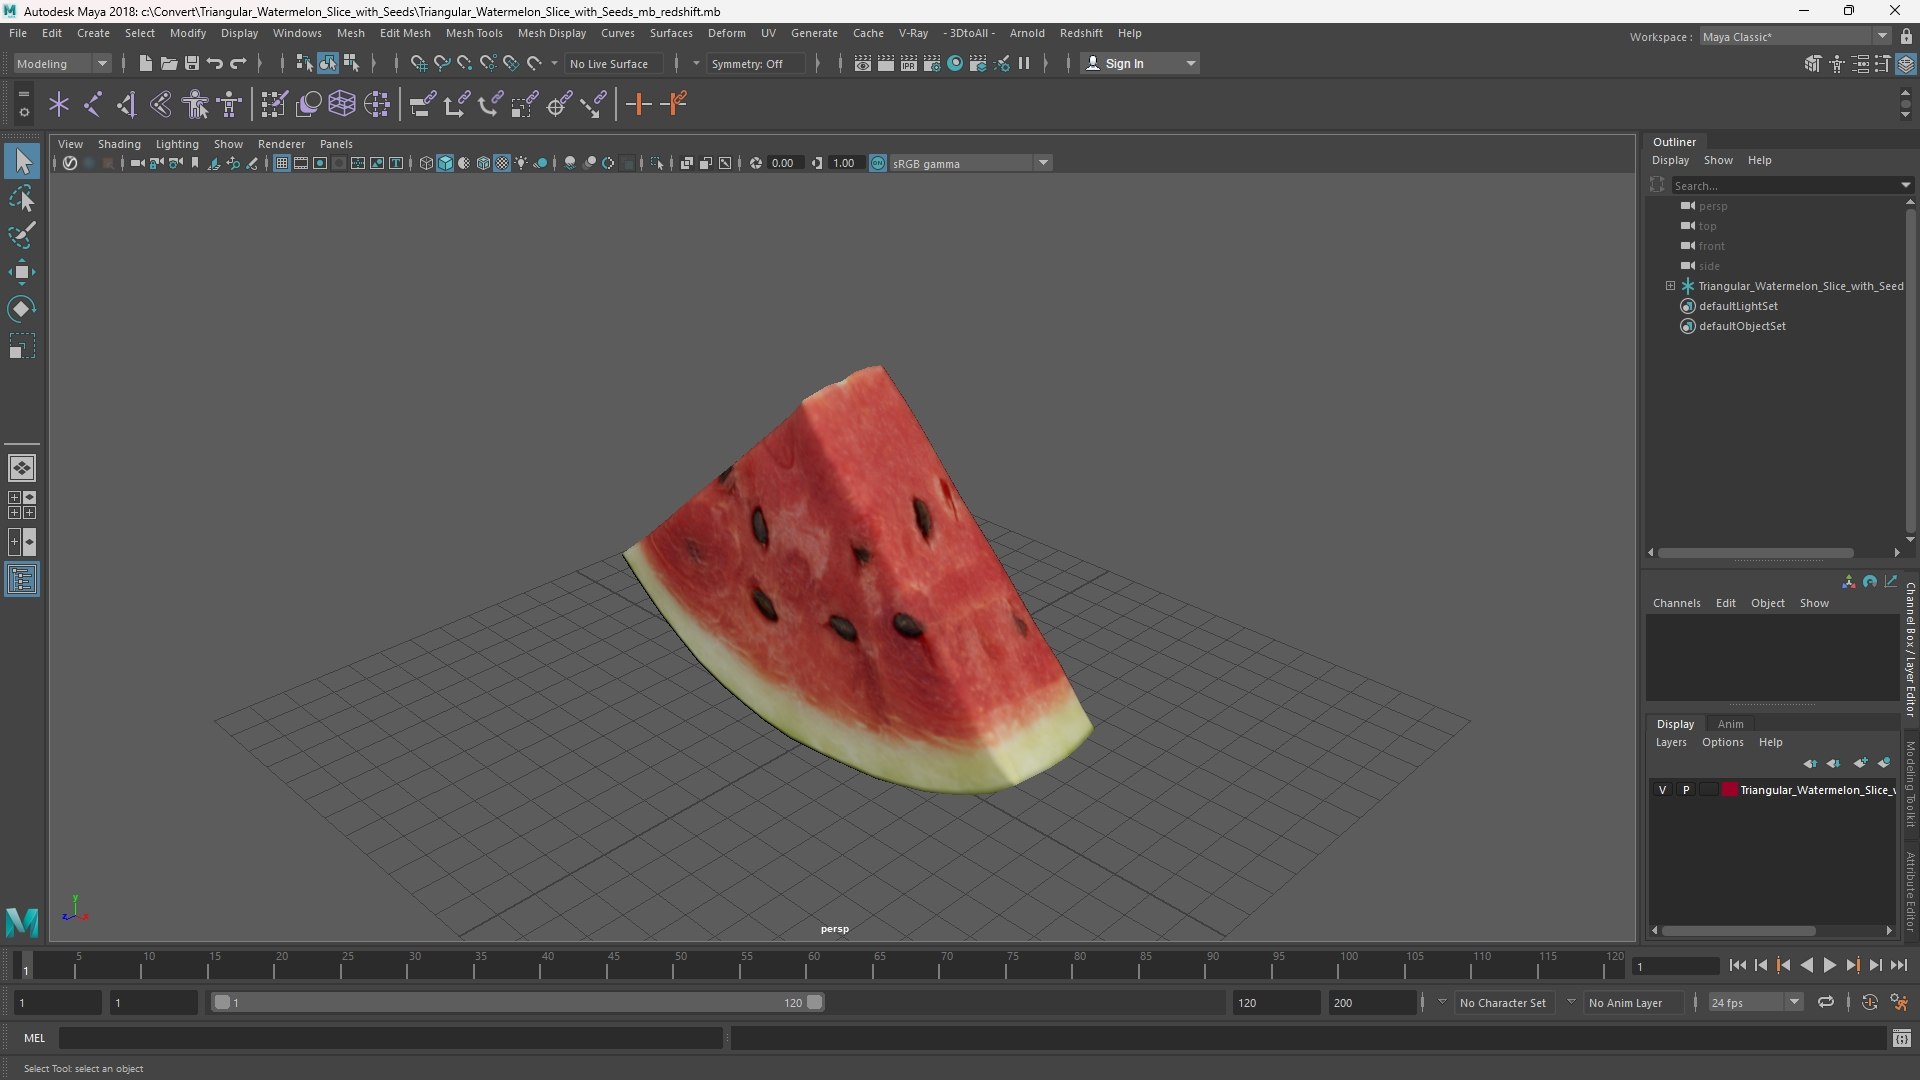
Task: Toggle the Outliner layout button in sidebar
Action: [x=22, y=580]
